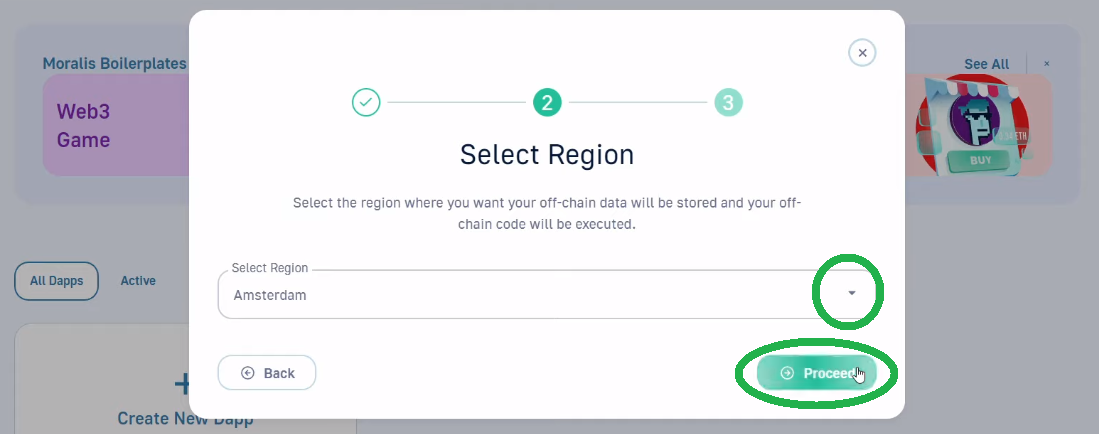This screenshot has height=434, width=1099.
Task: Click the Select Region heading text
Action: pyautogui.click(x=547, y=154)
